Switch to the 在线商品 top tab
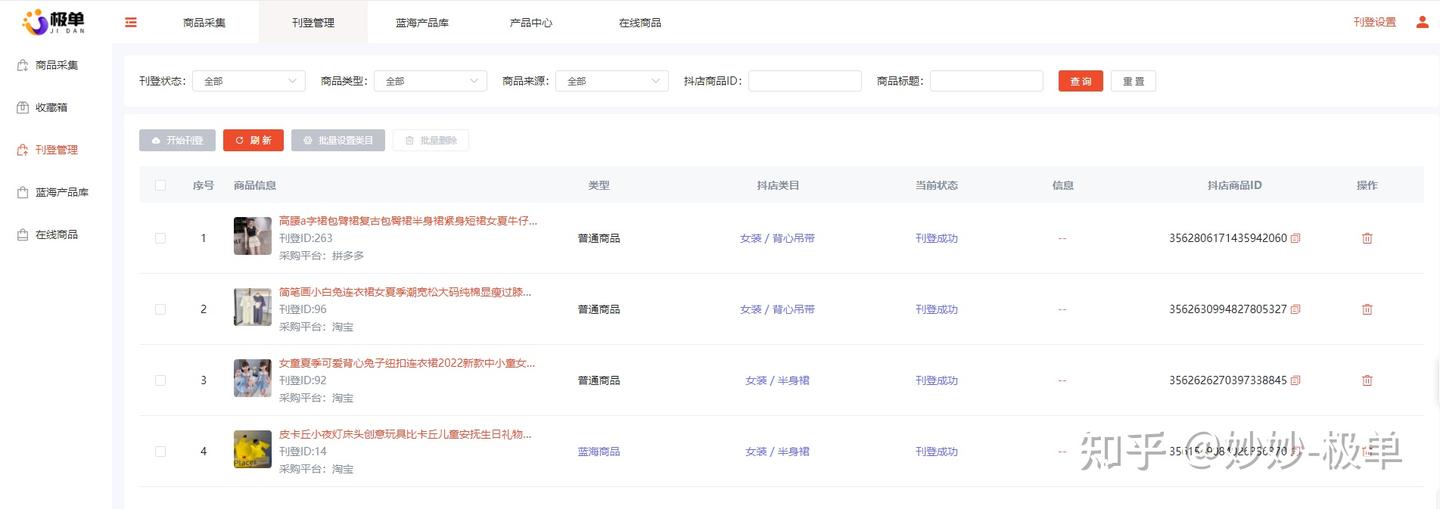Screen dimensions: 1440x509 tap(640, 22)
